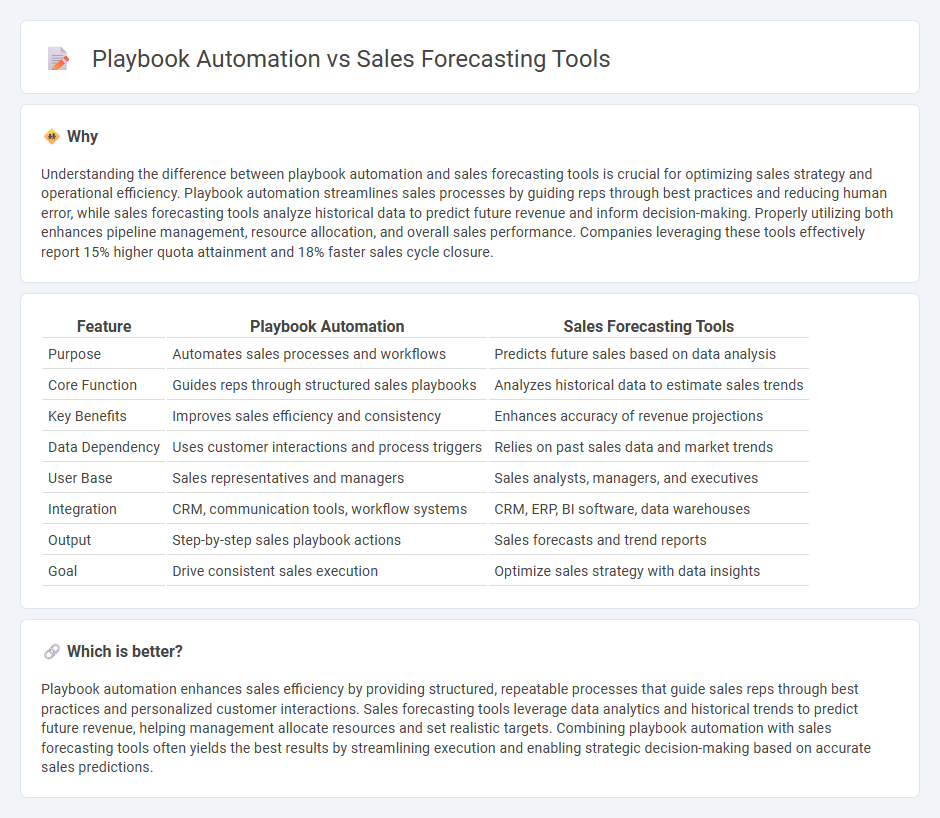Select the page title Playbook Automation vs Sales Forecasting Tools
Viewport: 940px width, 818px height.
click(x=351, y=59)
